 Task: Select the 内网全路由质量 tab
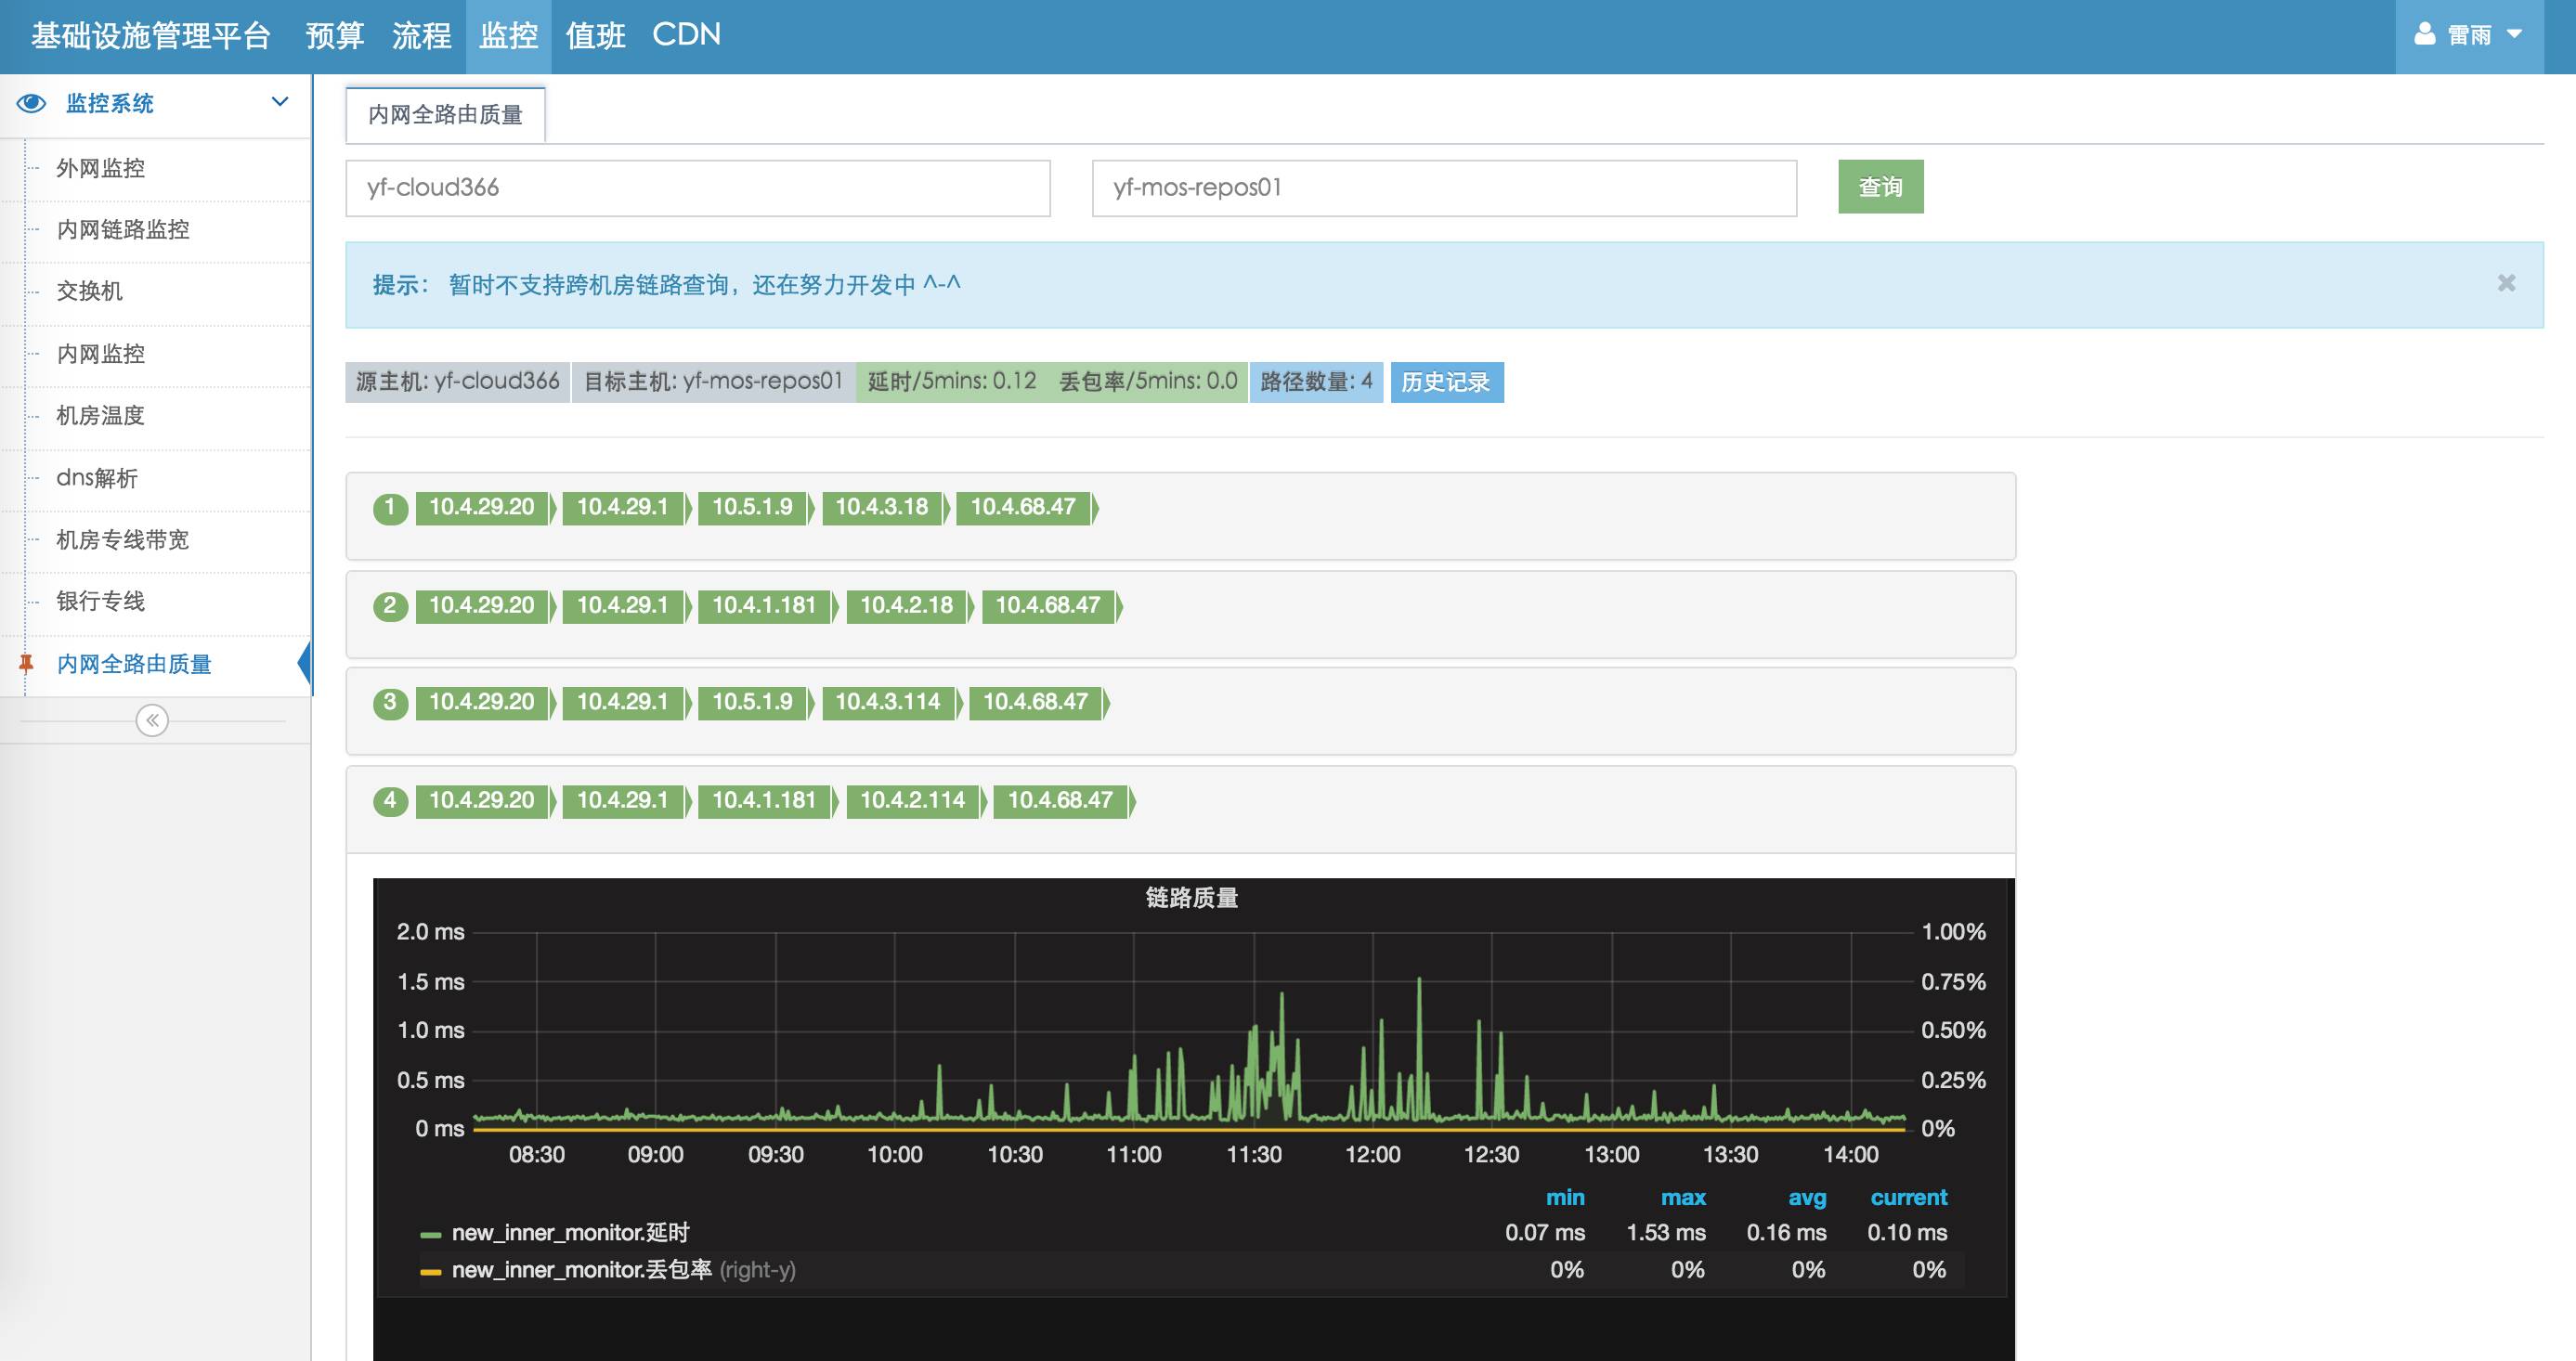[x=445, y=115]
